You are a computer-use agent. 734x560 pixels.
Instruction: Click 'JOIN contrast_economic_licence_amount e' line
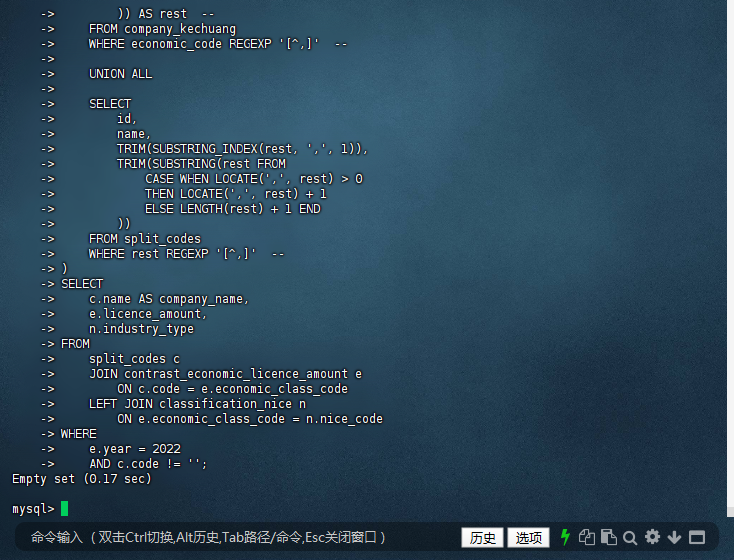click(225, 374)
